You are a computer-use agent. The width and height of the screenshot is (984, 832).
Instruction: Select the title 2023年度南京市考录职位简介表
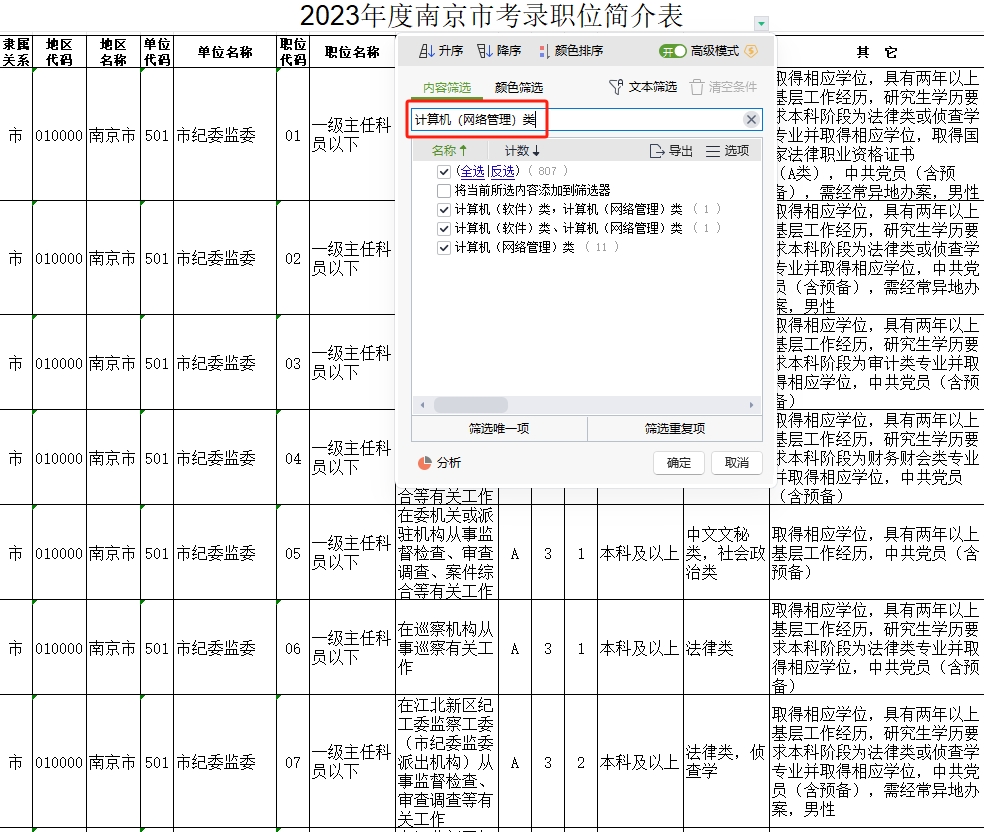pyautogui.click(x=491, y=16)
